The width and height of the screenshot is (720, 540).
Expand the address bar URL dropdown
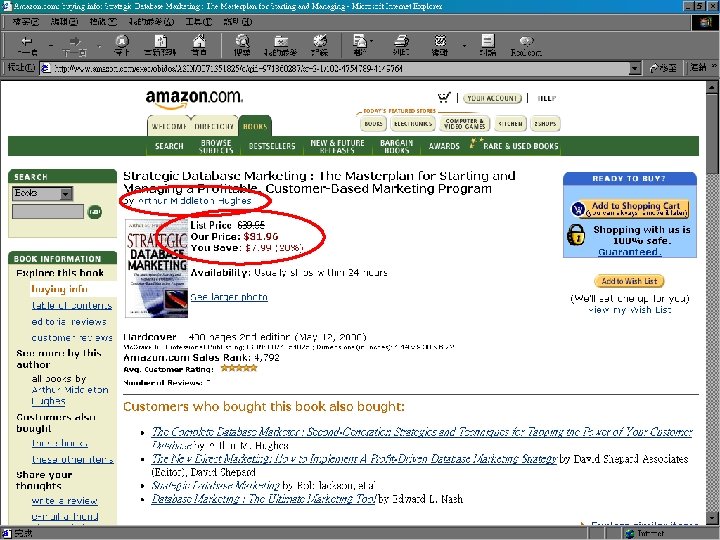click(635, 68)
